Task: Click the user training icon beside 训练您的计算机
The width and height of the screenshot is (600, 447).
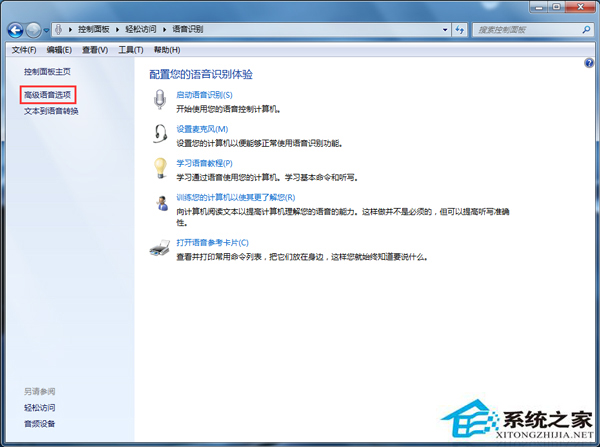Action: [160, 203]
